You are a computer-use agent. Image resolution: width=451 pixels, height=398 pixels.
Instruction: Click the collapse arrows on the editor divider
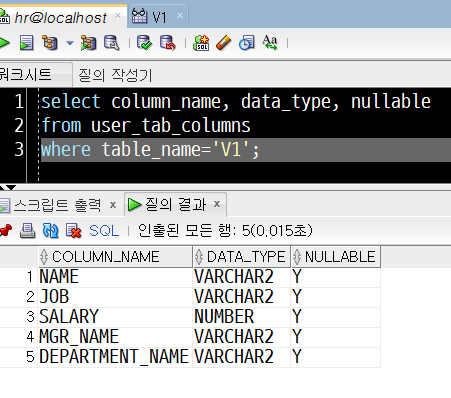(7, 187)
